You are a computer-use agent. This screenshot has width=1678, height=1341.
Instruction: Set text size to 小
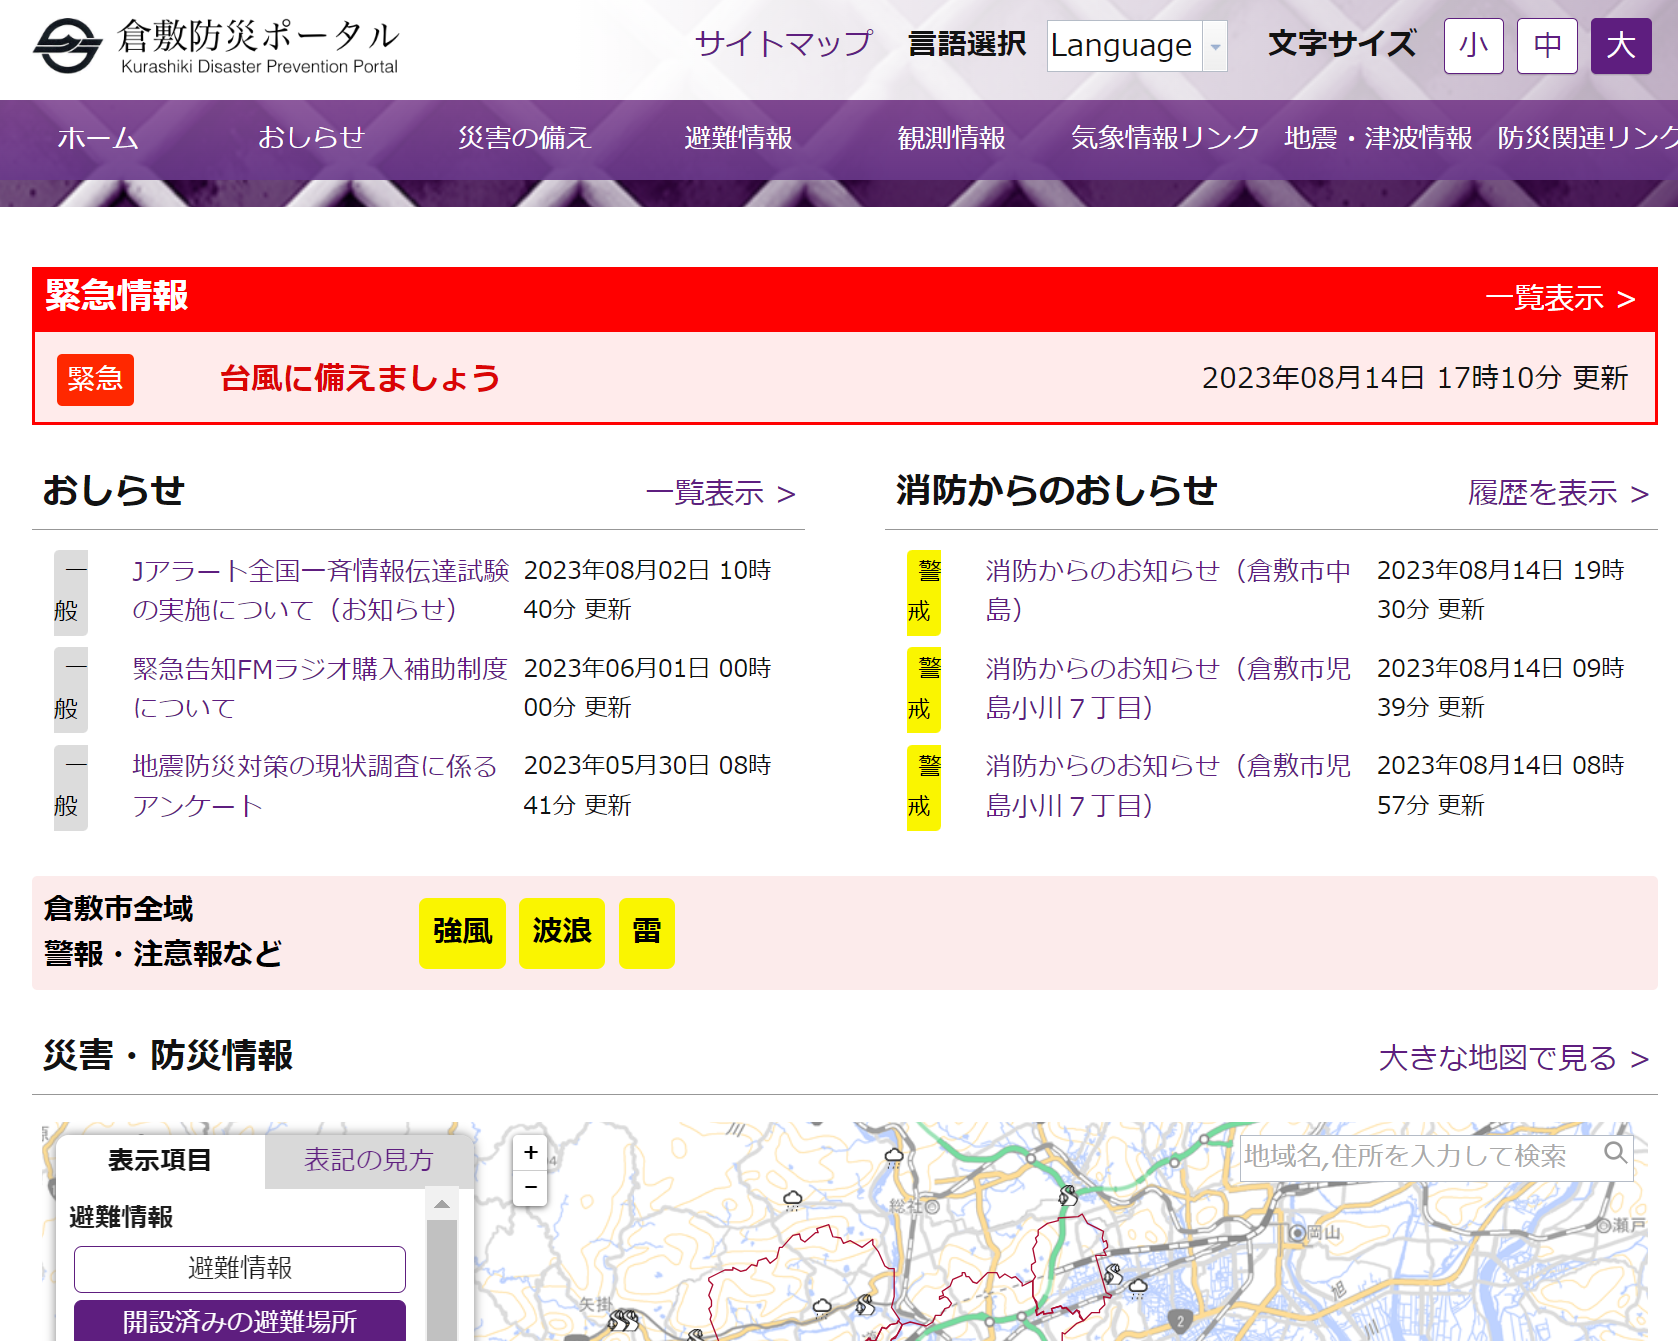pyautogui.click(x=1473, y=46)
